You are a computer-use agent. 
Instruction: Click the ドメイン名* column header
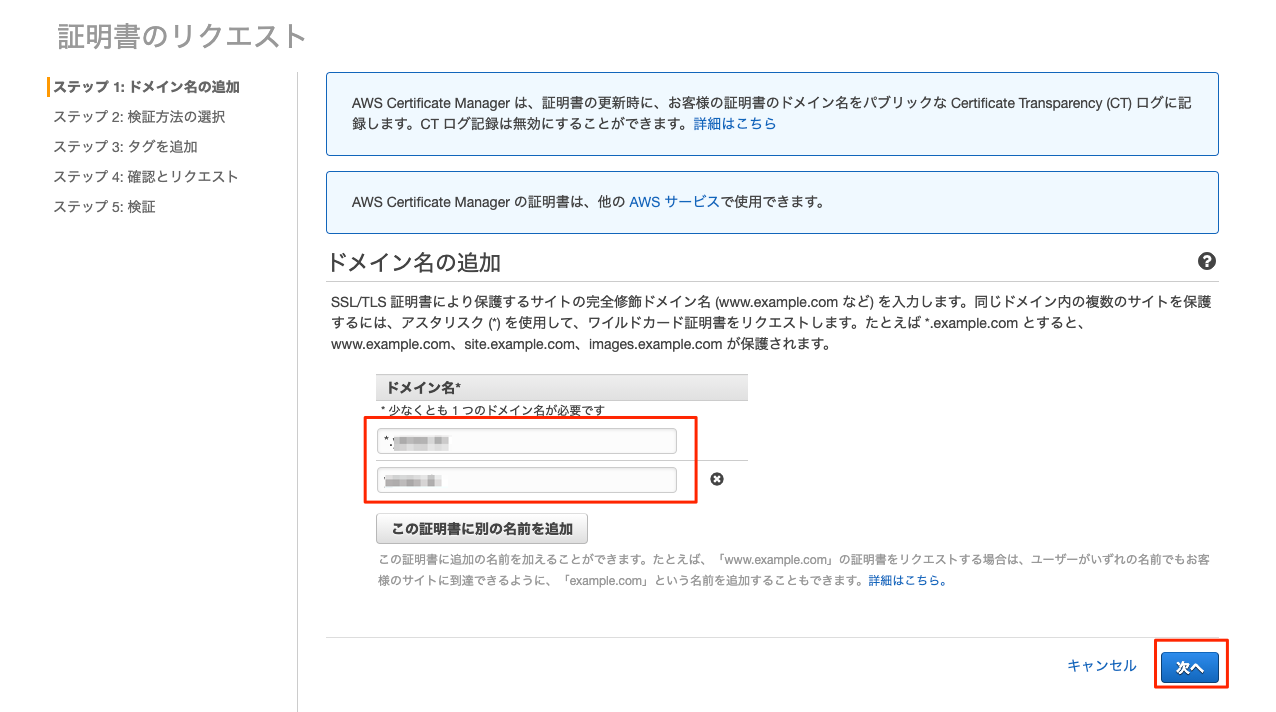point(423,388)
